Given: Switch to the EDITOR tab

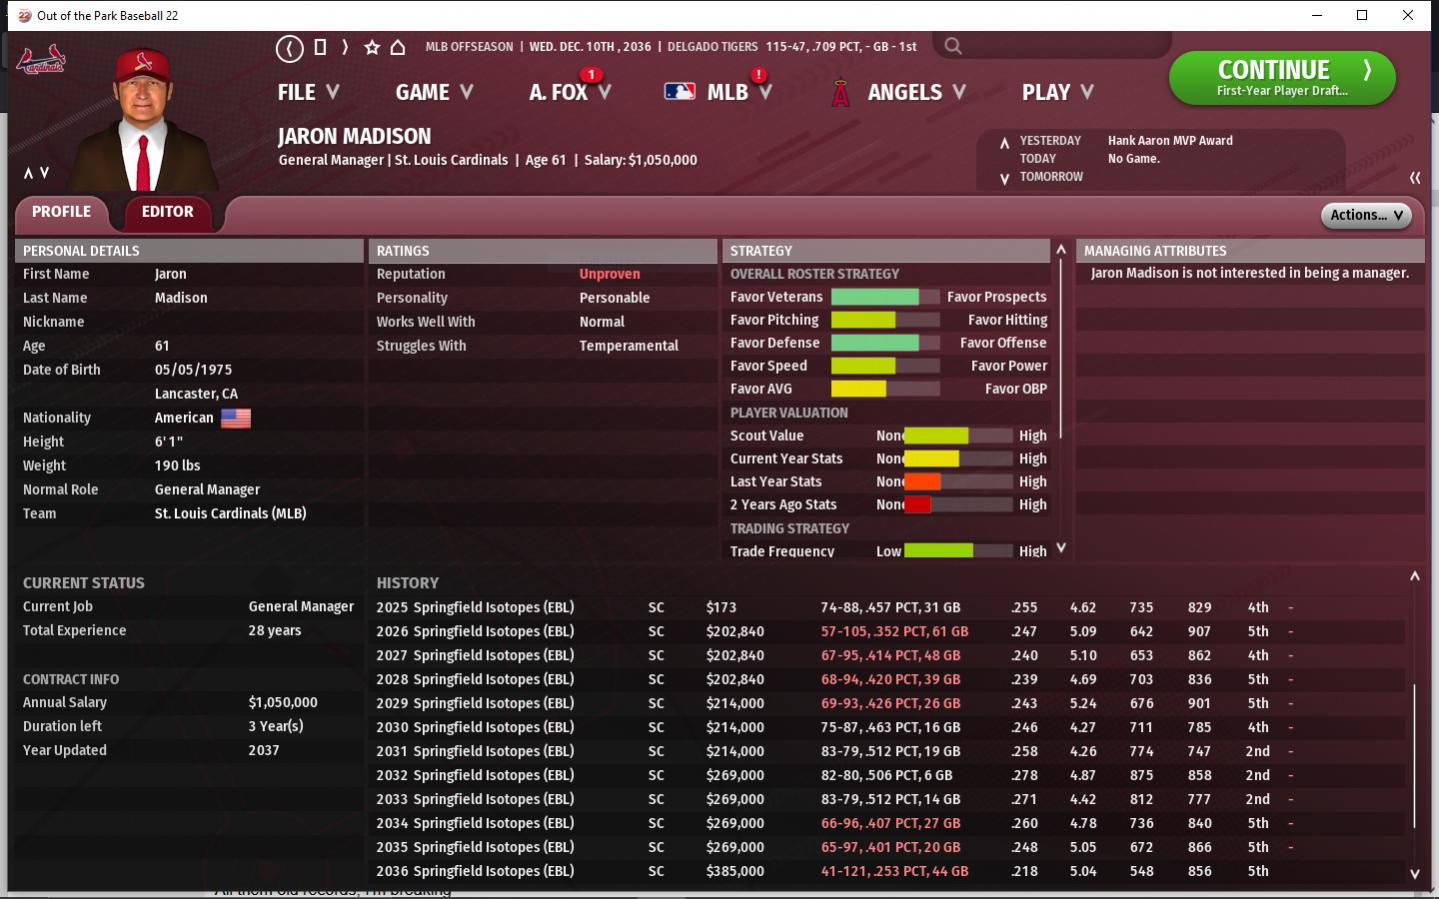Looking at the screenshot, I should pos(167,212).
